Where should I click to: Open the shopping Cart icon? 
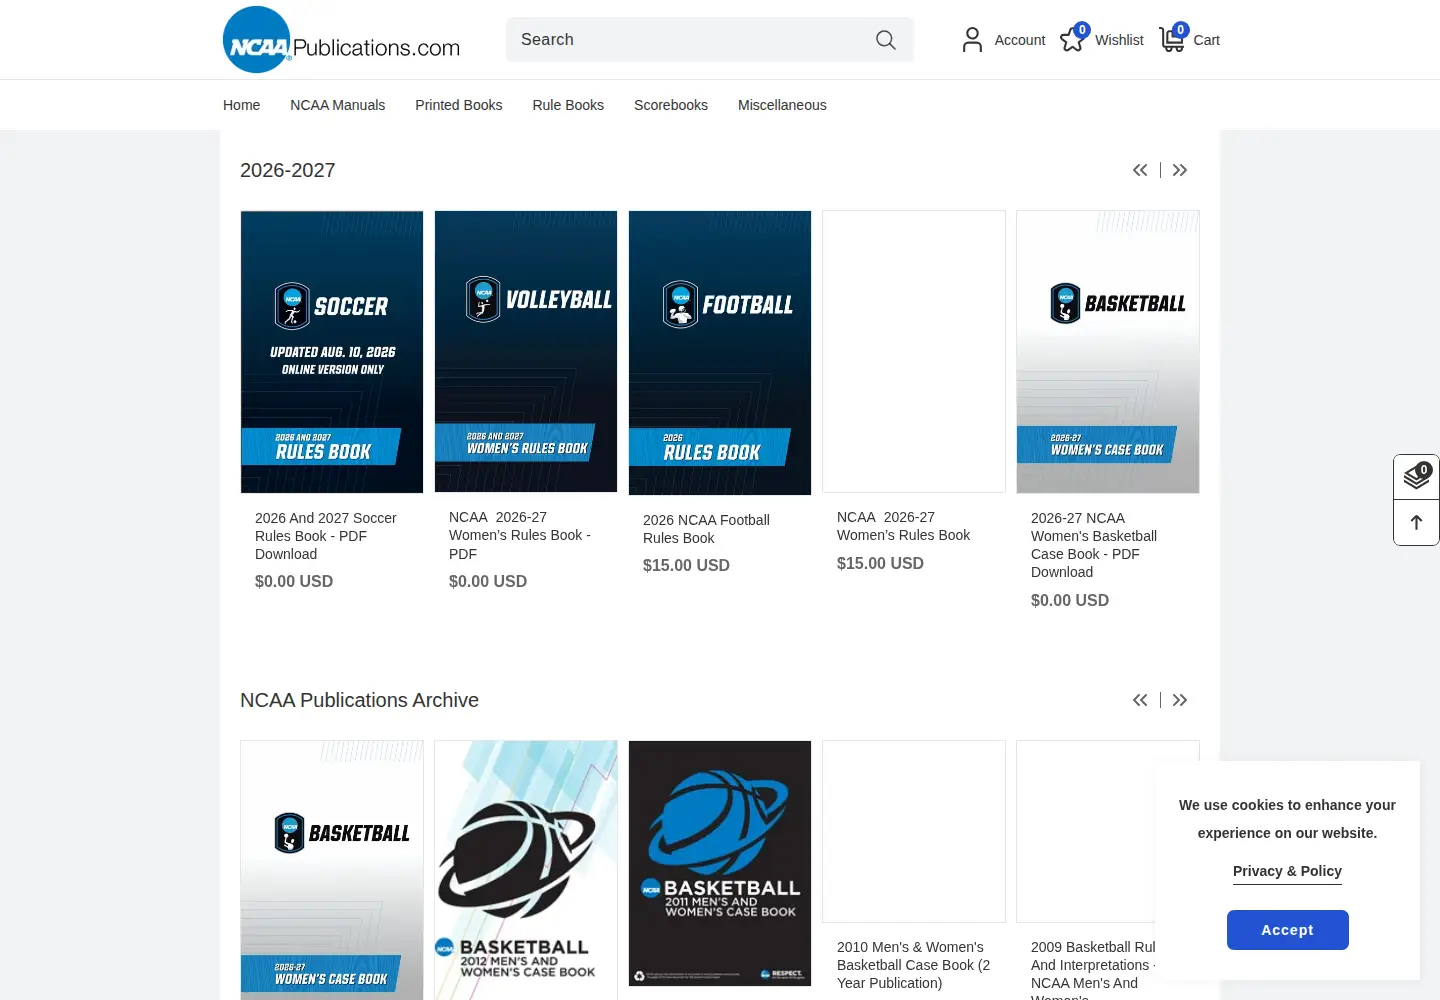pos(1173,38)
